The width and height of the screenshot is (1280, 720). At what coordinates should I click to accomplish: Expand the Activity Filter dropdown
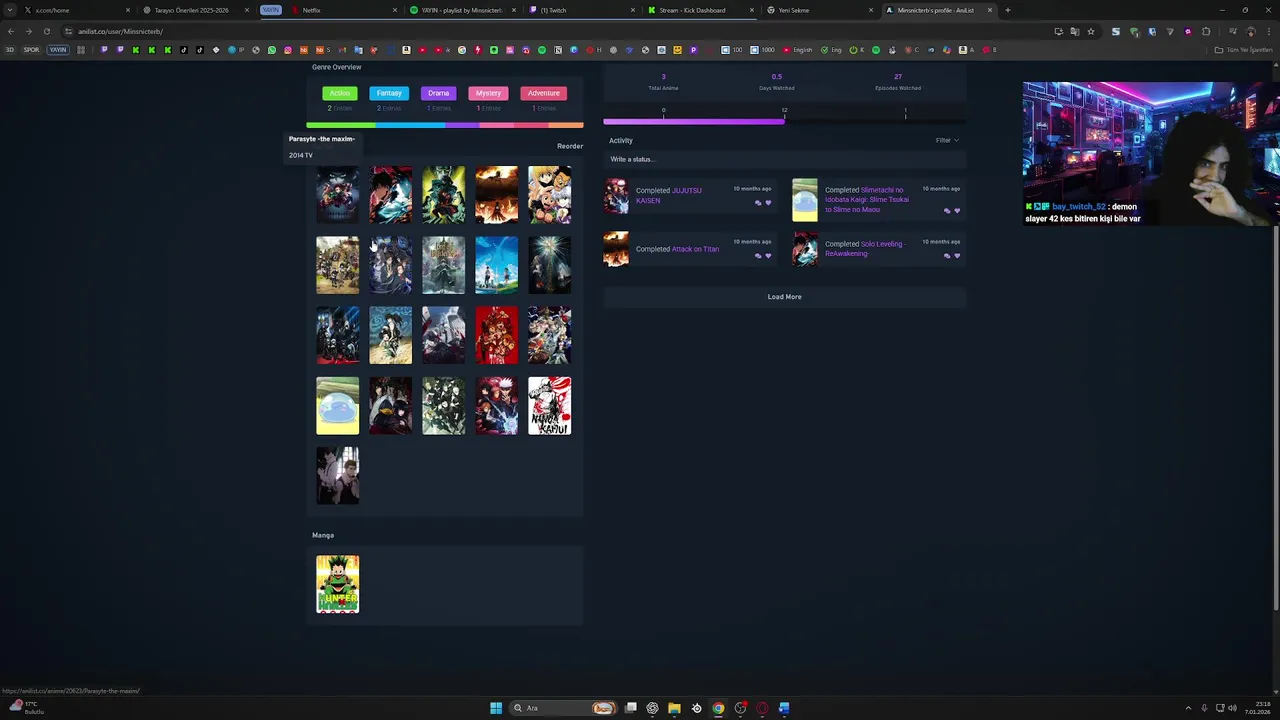click(947, 140)
